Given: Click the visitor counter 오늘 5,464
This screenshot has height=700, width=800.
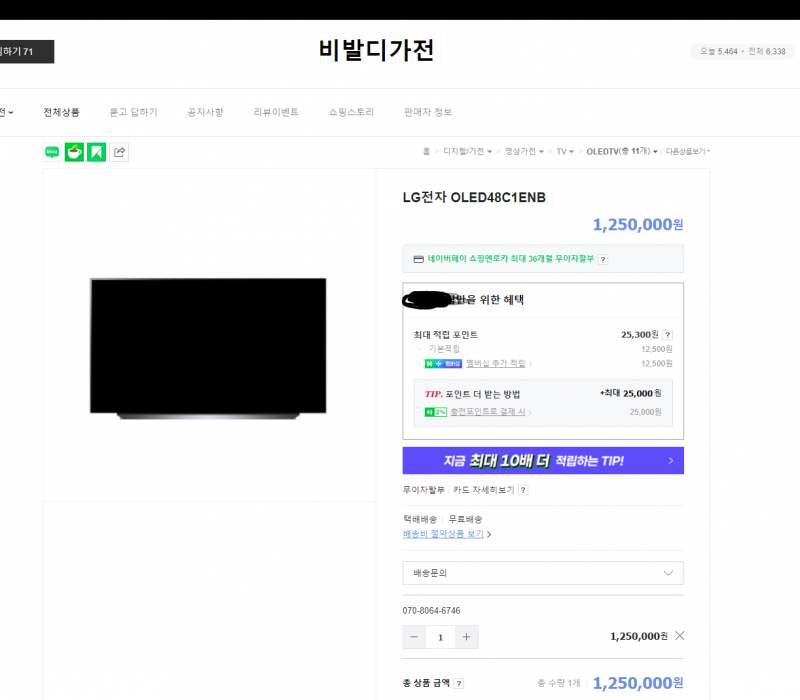Looking at the screenshot, I should click(719, 52).
